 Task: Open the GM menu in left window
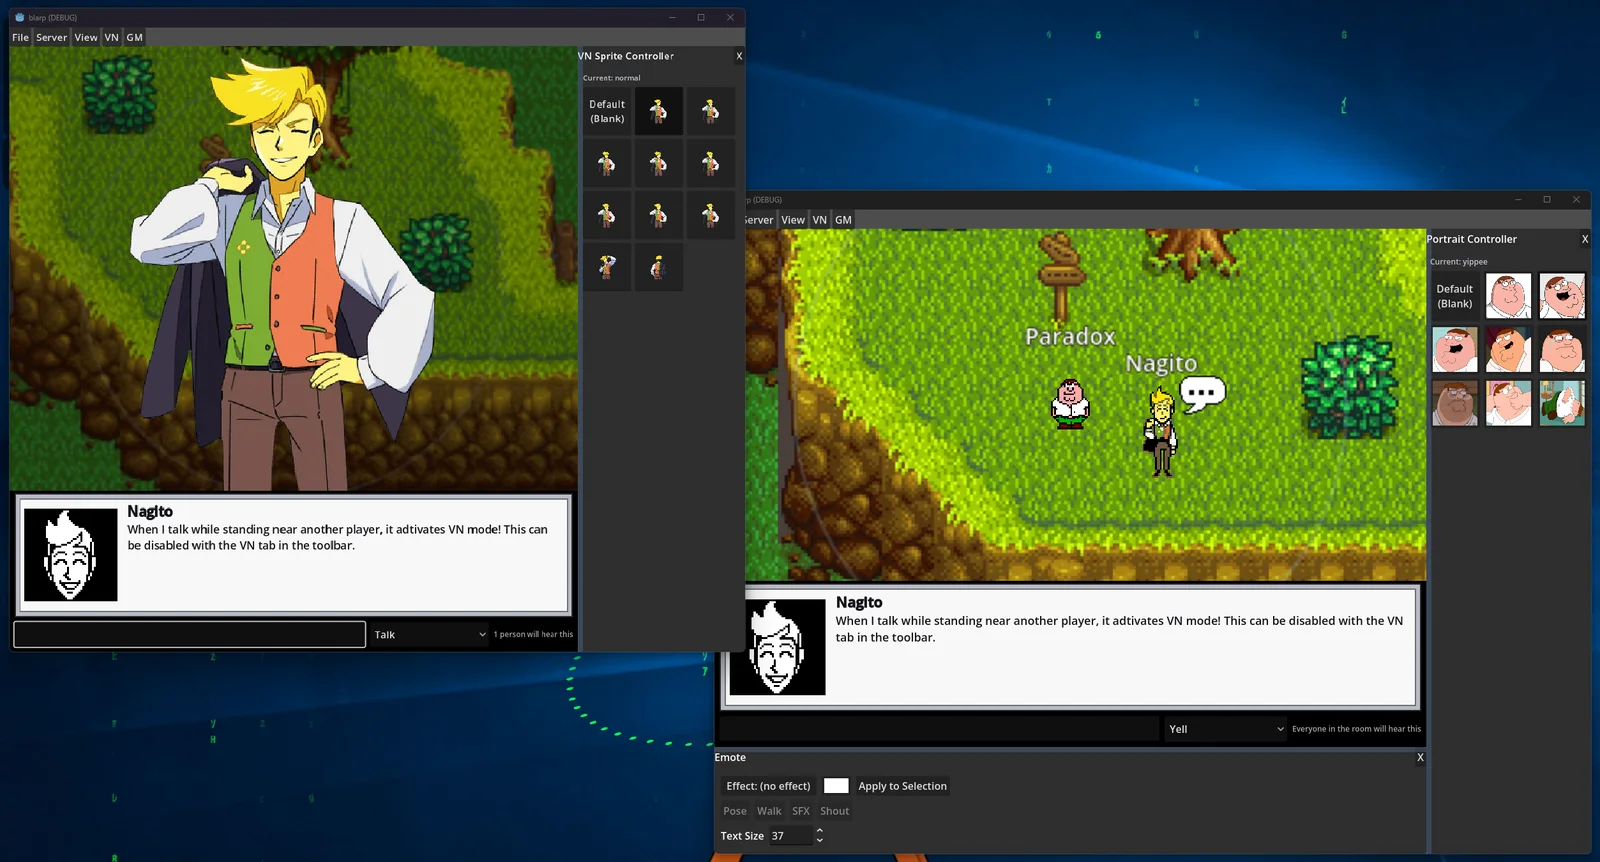tap(135, 37)
